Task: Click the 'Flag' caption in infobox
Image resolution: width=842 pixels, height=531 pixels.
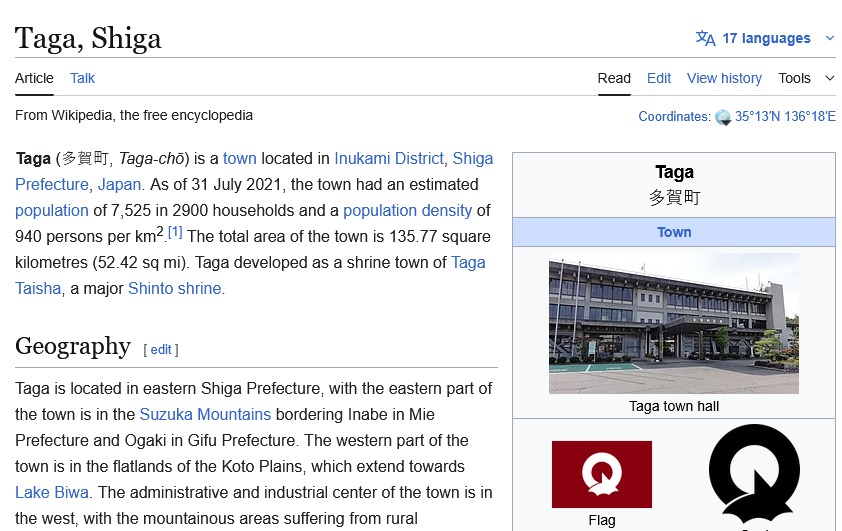Action: pyautogui.click(x=601, y=520)
